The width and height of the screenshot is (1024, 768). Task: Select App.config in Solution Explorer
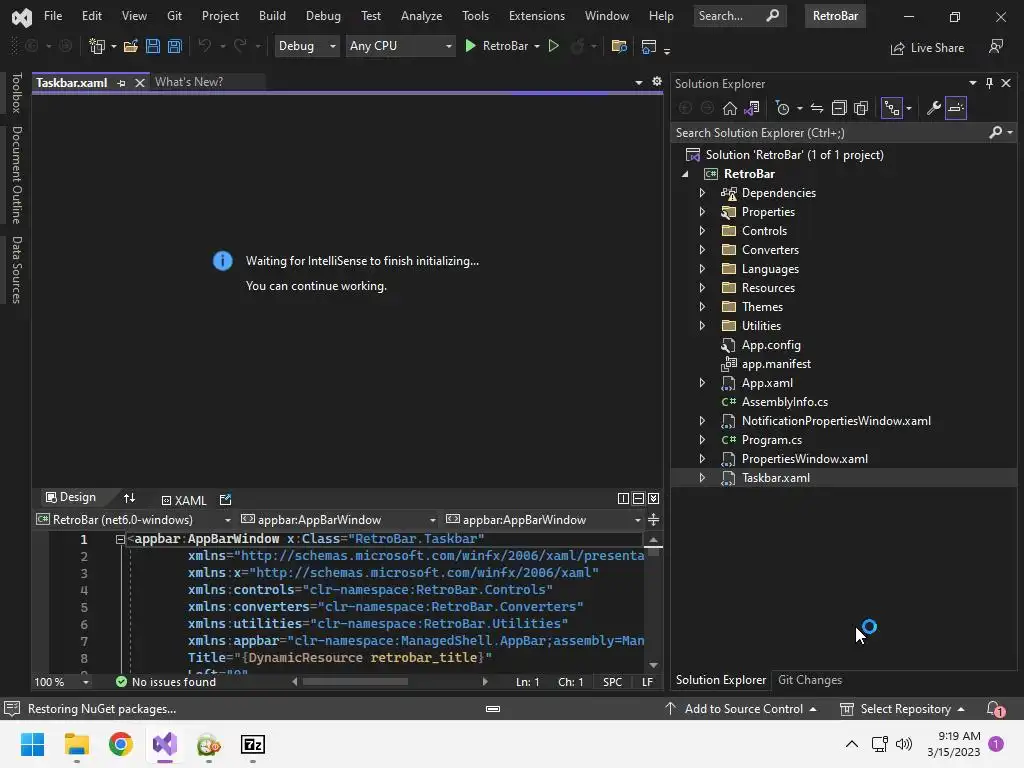tap(771, 345)
